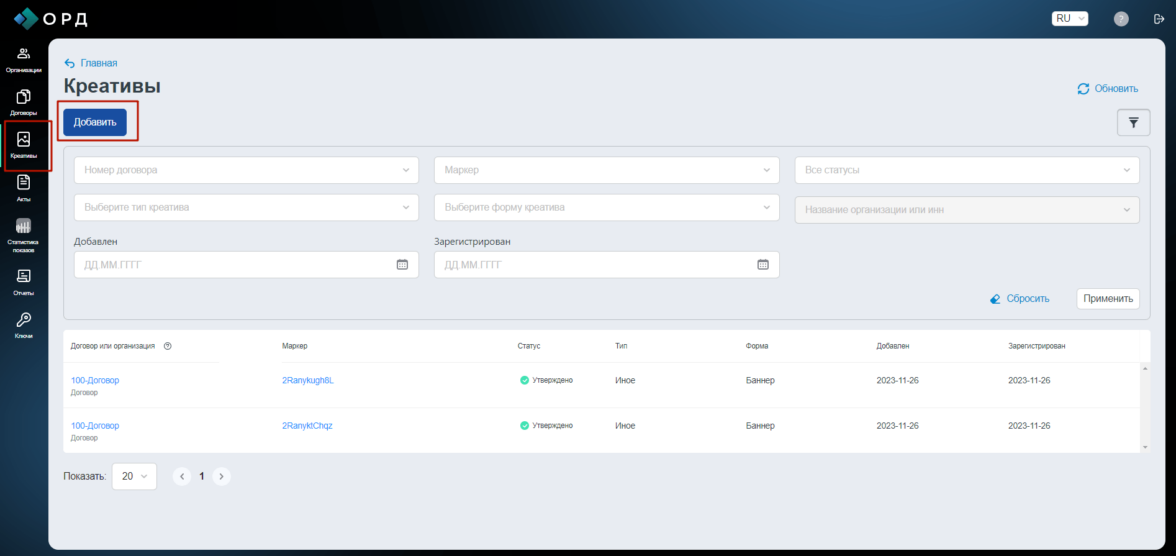
Task: Open marker link 2Ranykugh8L
Action: click(308, 380)
